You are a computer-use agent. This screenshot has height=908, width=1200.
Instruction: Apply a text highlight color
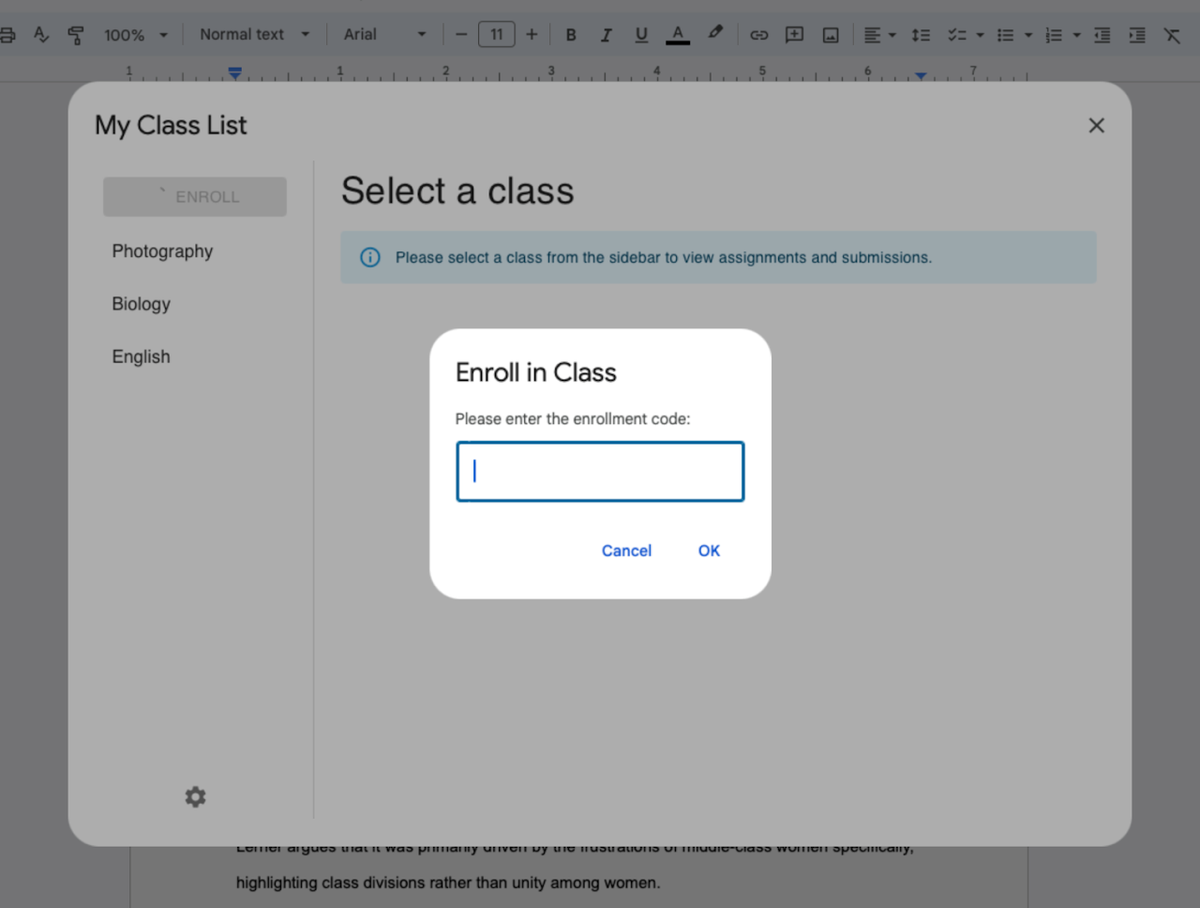(x=714, y=34)
